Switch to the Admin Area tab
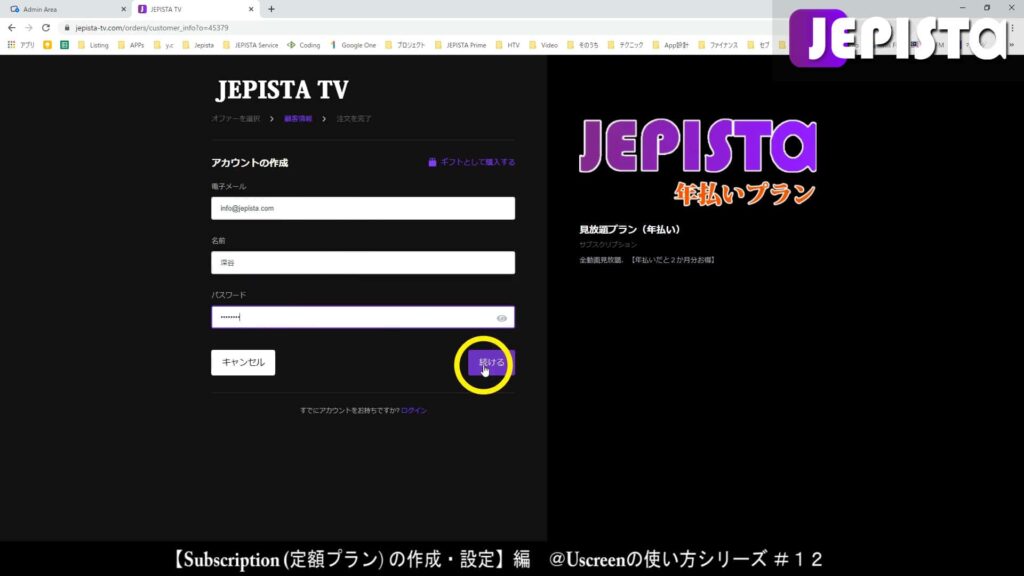Viewport: 1024px width, 576px height. coord(65,9)
